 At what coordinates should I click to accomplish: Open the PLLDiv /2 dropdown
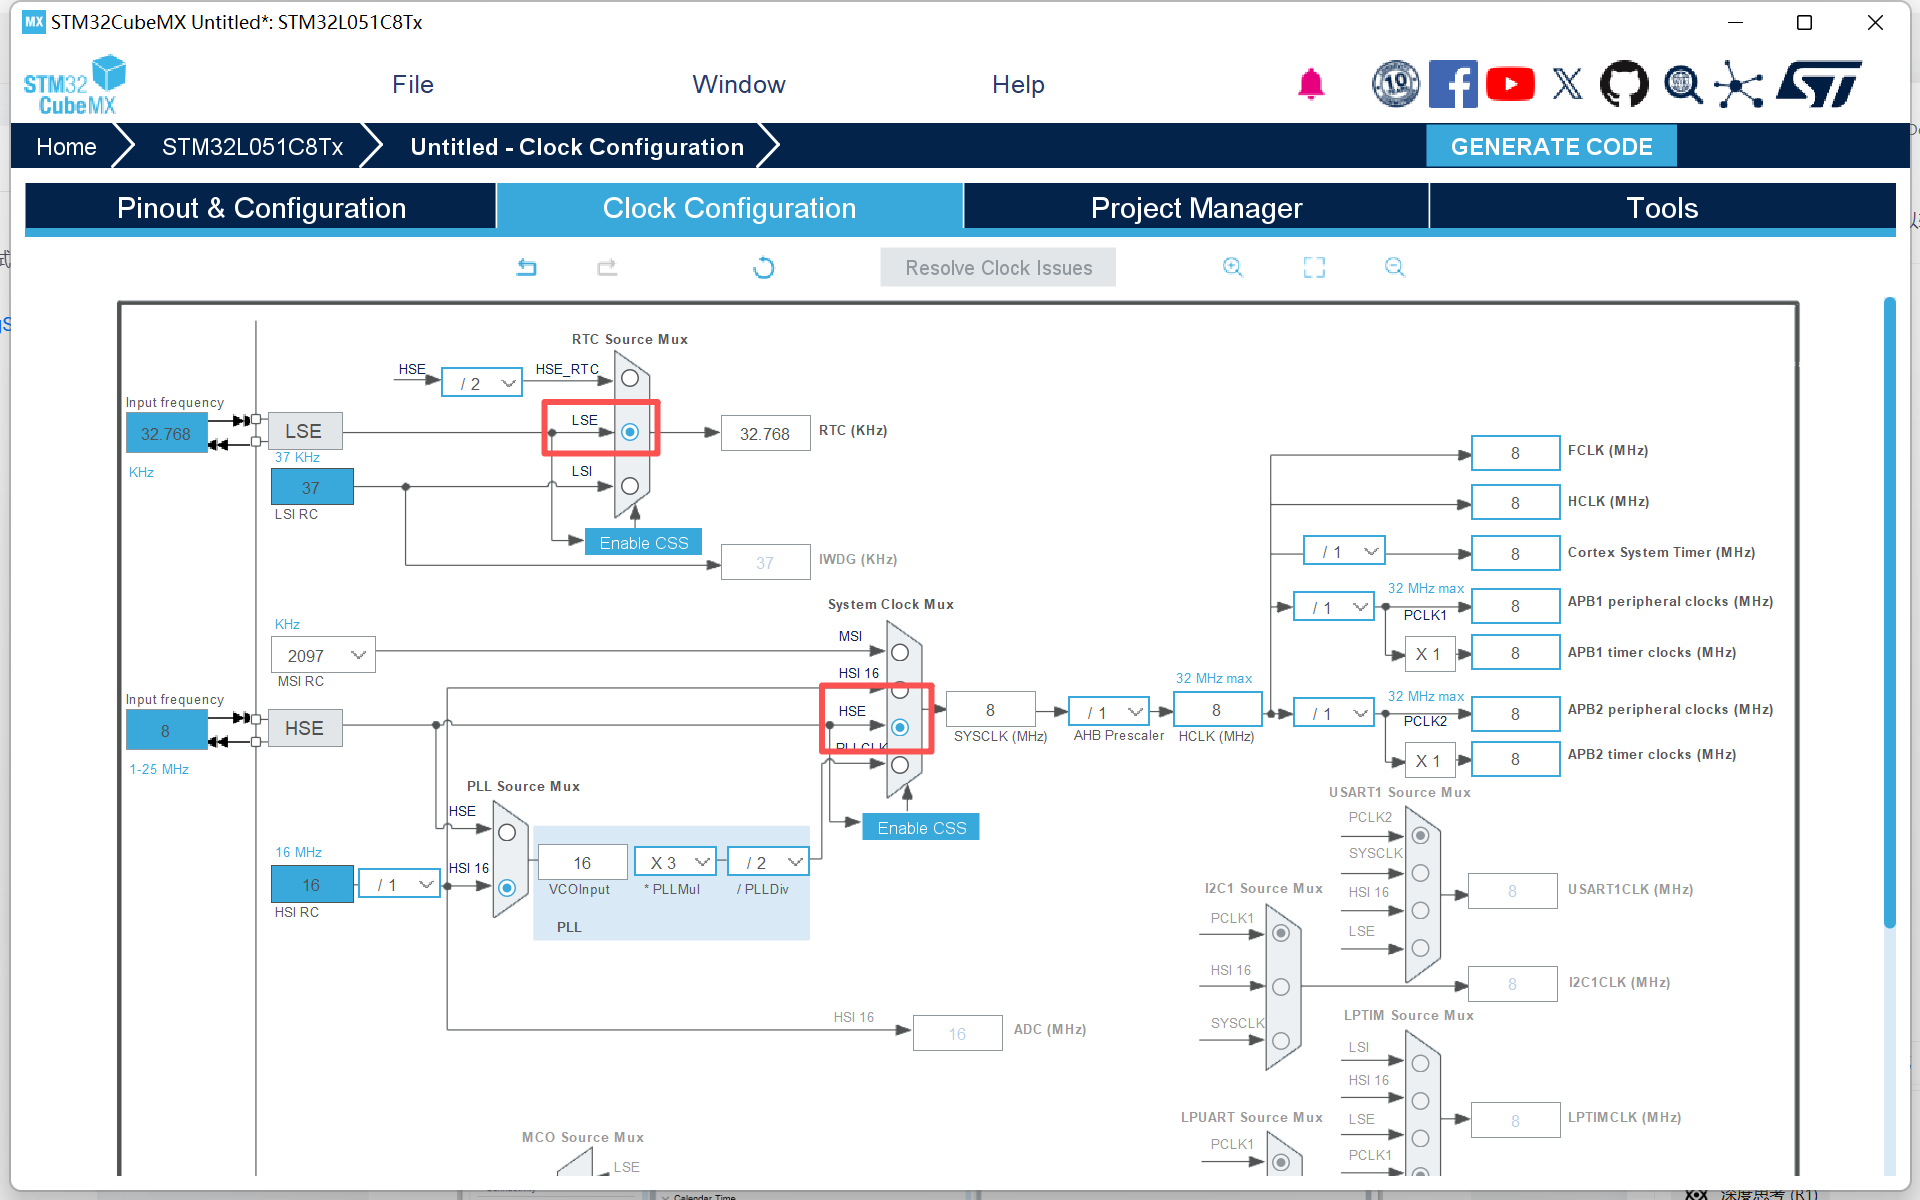(769, 862)
